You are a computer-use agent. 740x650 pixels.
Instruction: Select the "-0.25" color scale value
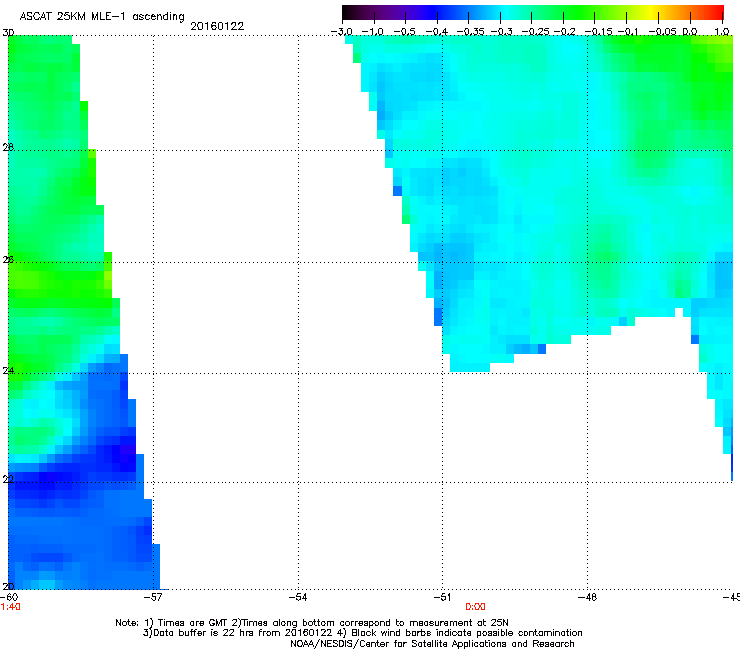click(536, 32)
